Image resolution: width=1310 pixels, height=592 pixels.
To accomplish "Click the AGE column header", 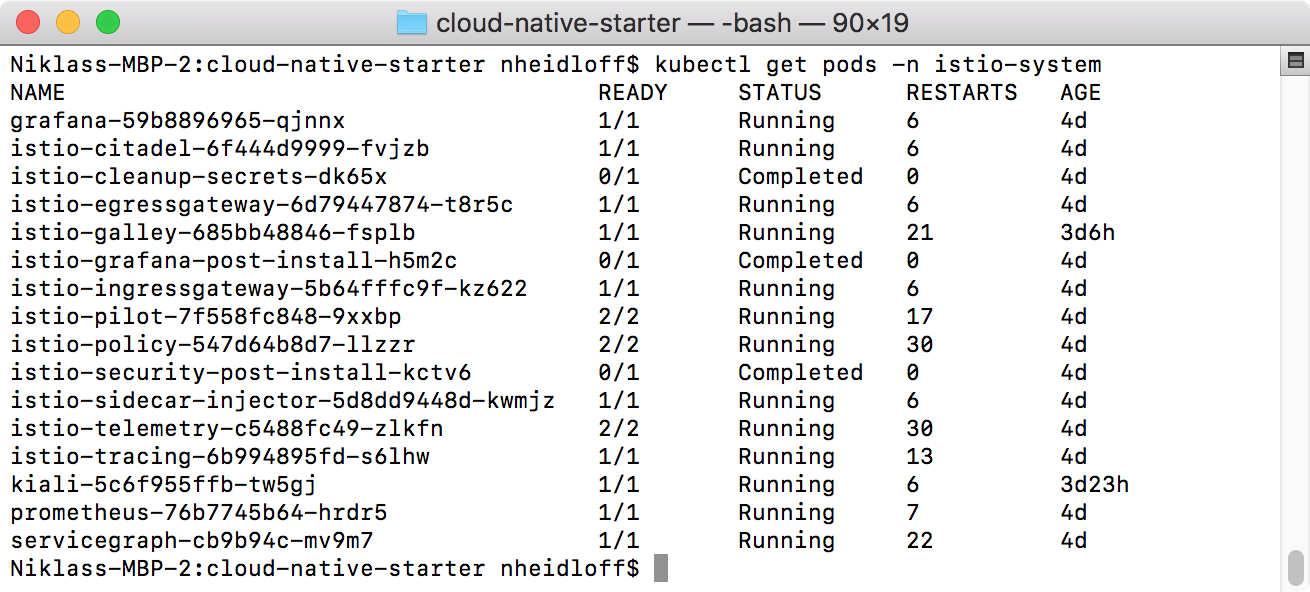I will pyautogui.click(x=1080, y=93).
